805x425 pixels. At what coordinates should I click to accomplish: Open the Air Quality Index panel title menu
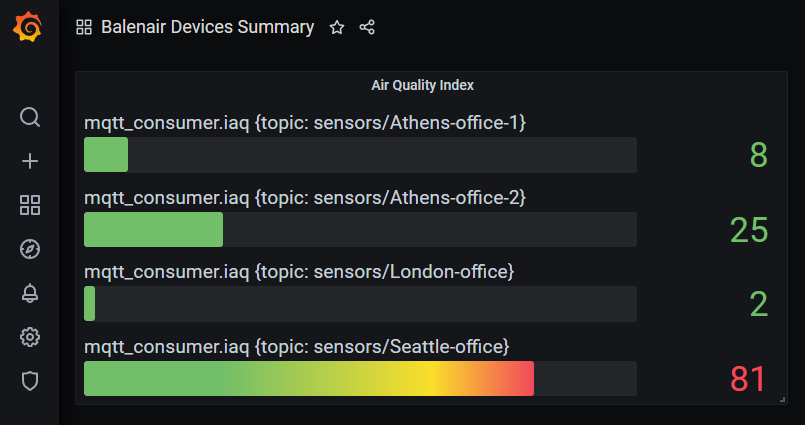coord(423,85)
